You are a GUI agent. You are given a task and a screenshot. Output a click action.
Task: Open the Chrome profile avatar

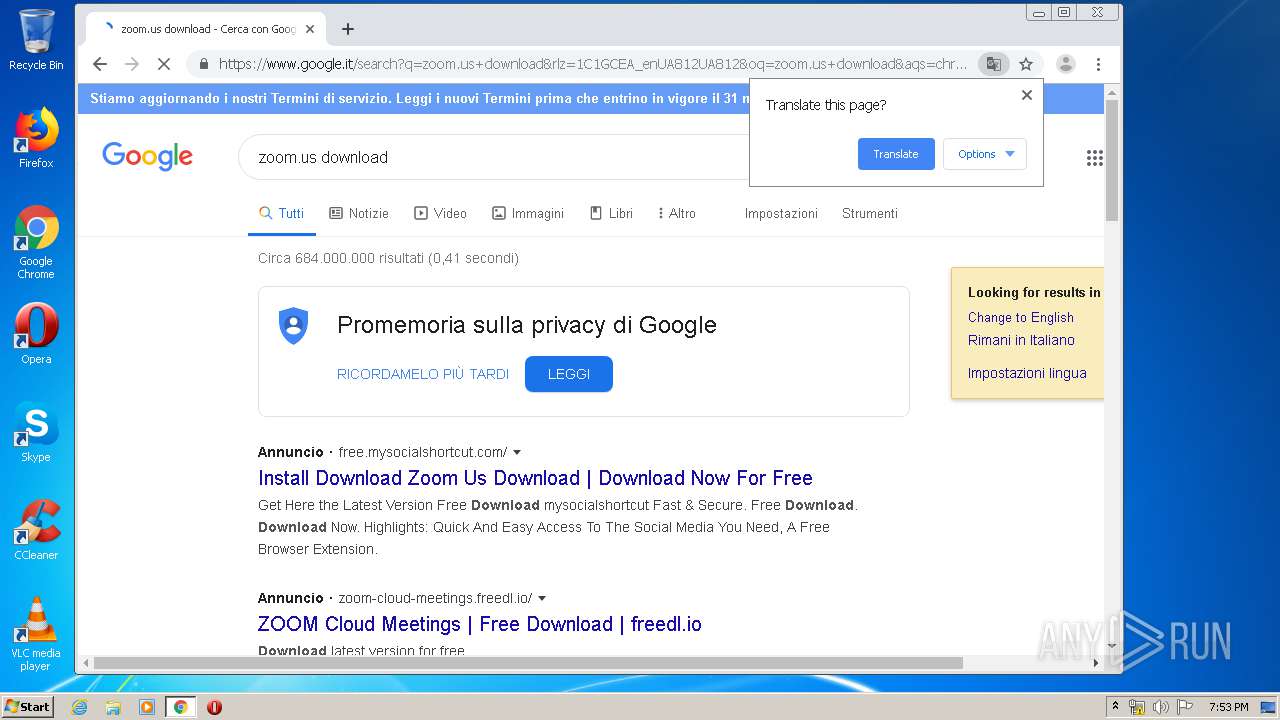1066,64
